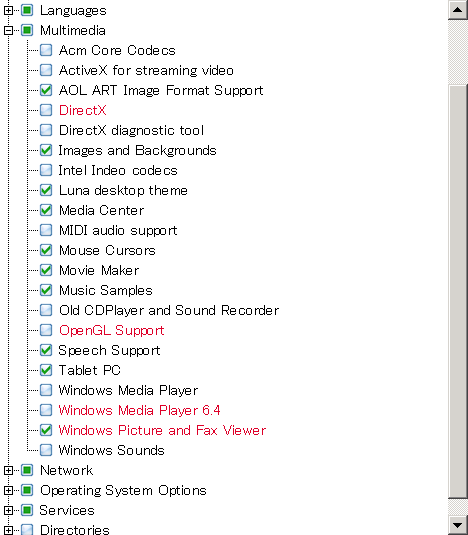Uncheck the Music Samples checkbox

(46, 290)
